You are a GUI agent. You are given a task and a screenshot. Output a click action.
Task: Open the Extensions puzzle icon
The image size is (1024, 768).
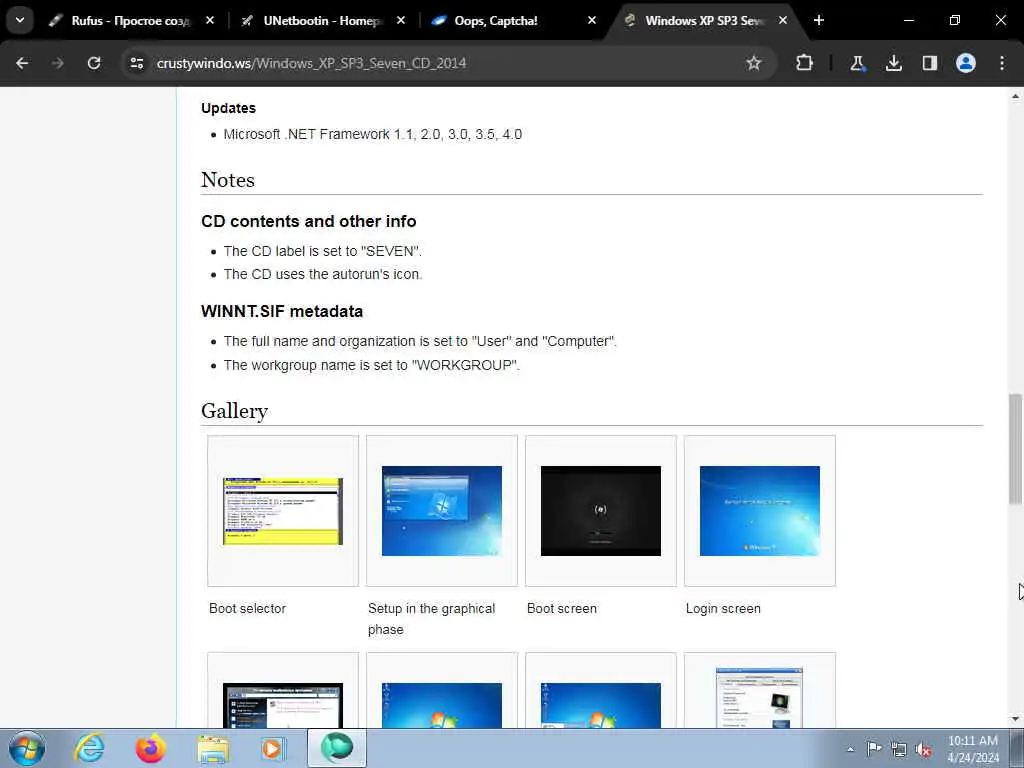point(805,63)
